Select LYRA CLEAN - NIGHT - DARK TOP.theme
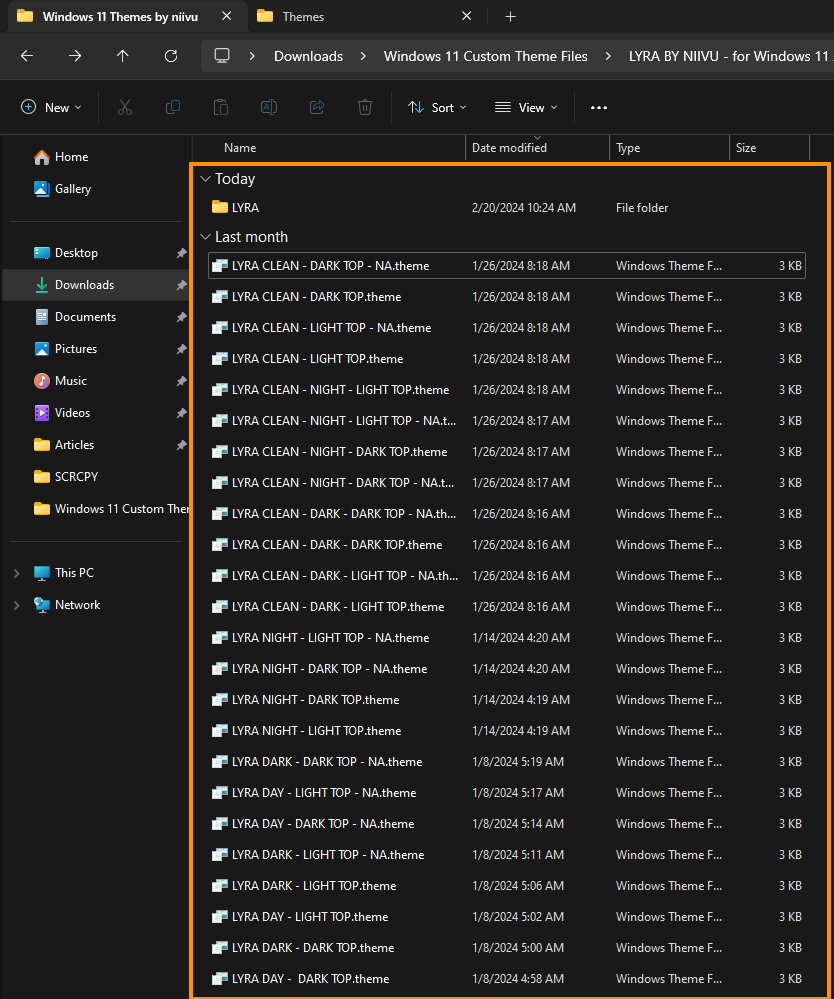Viewport: 834px width, 999px height. pos(507,452)
